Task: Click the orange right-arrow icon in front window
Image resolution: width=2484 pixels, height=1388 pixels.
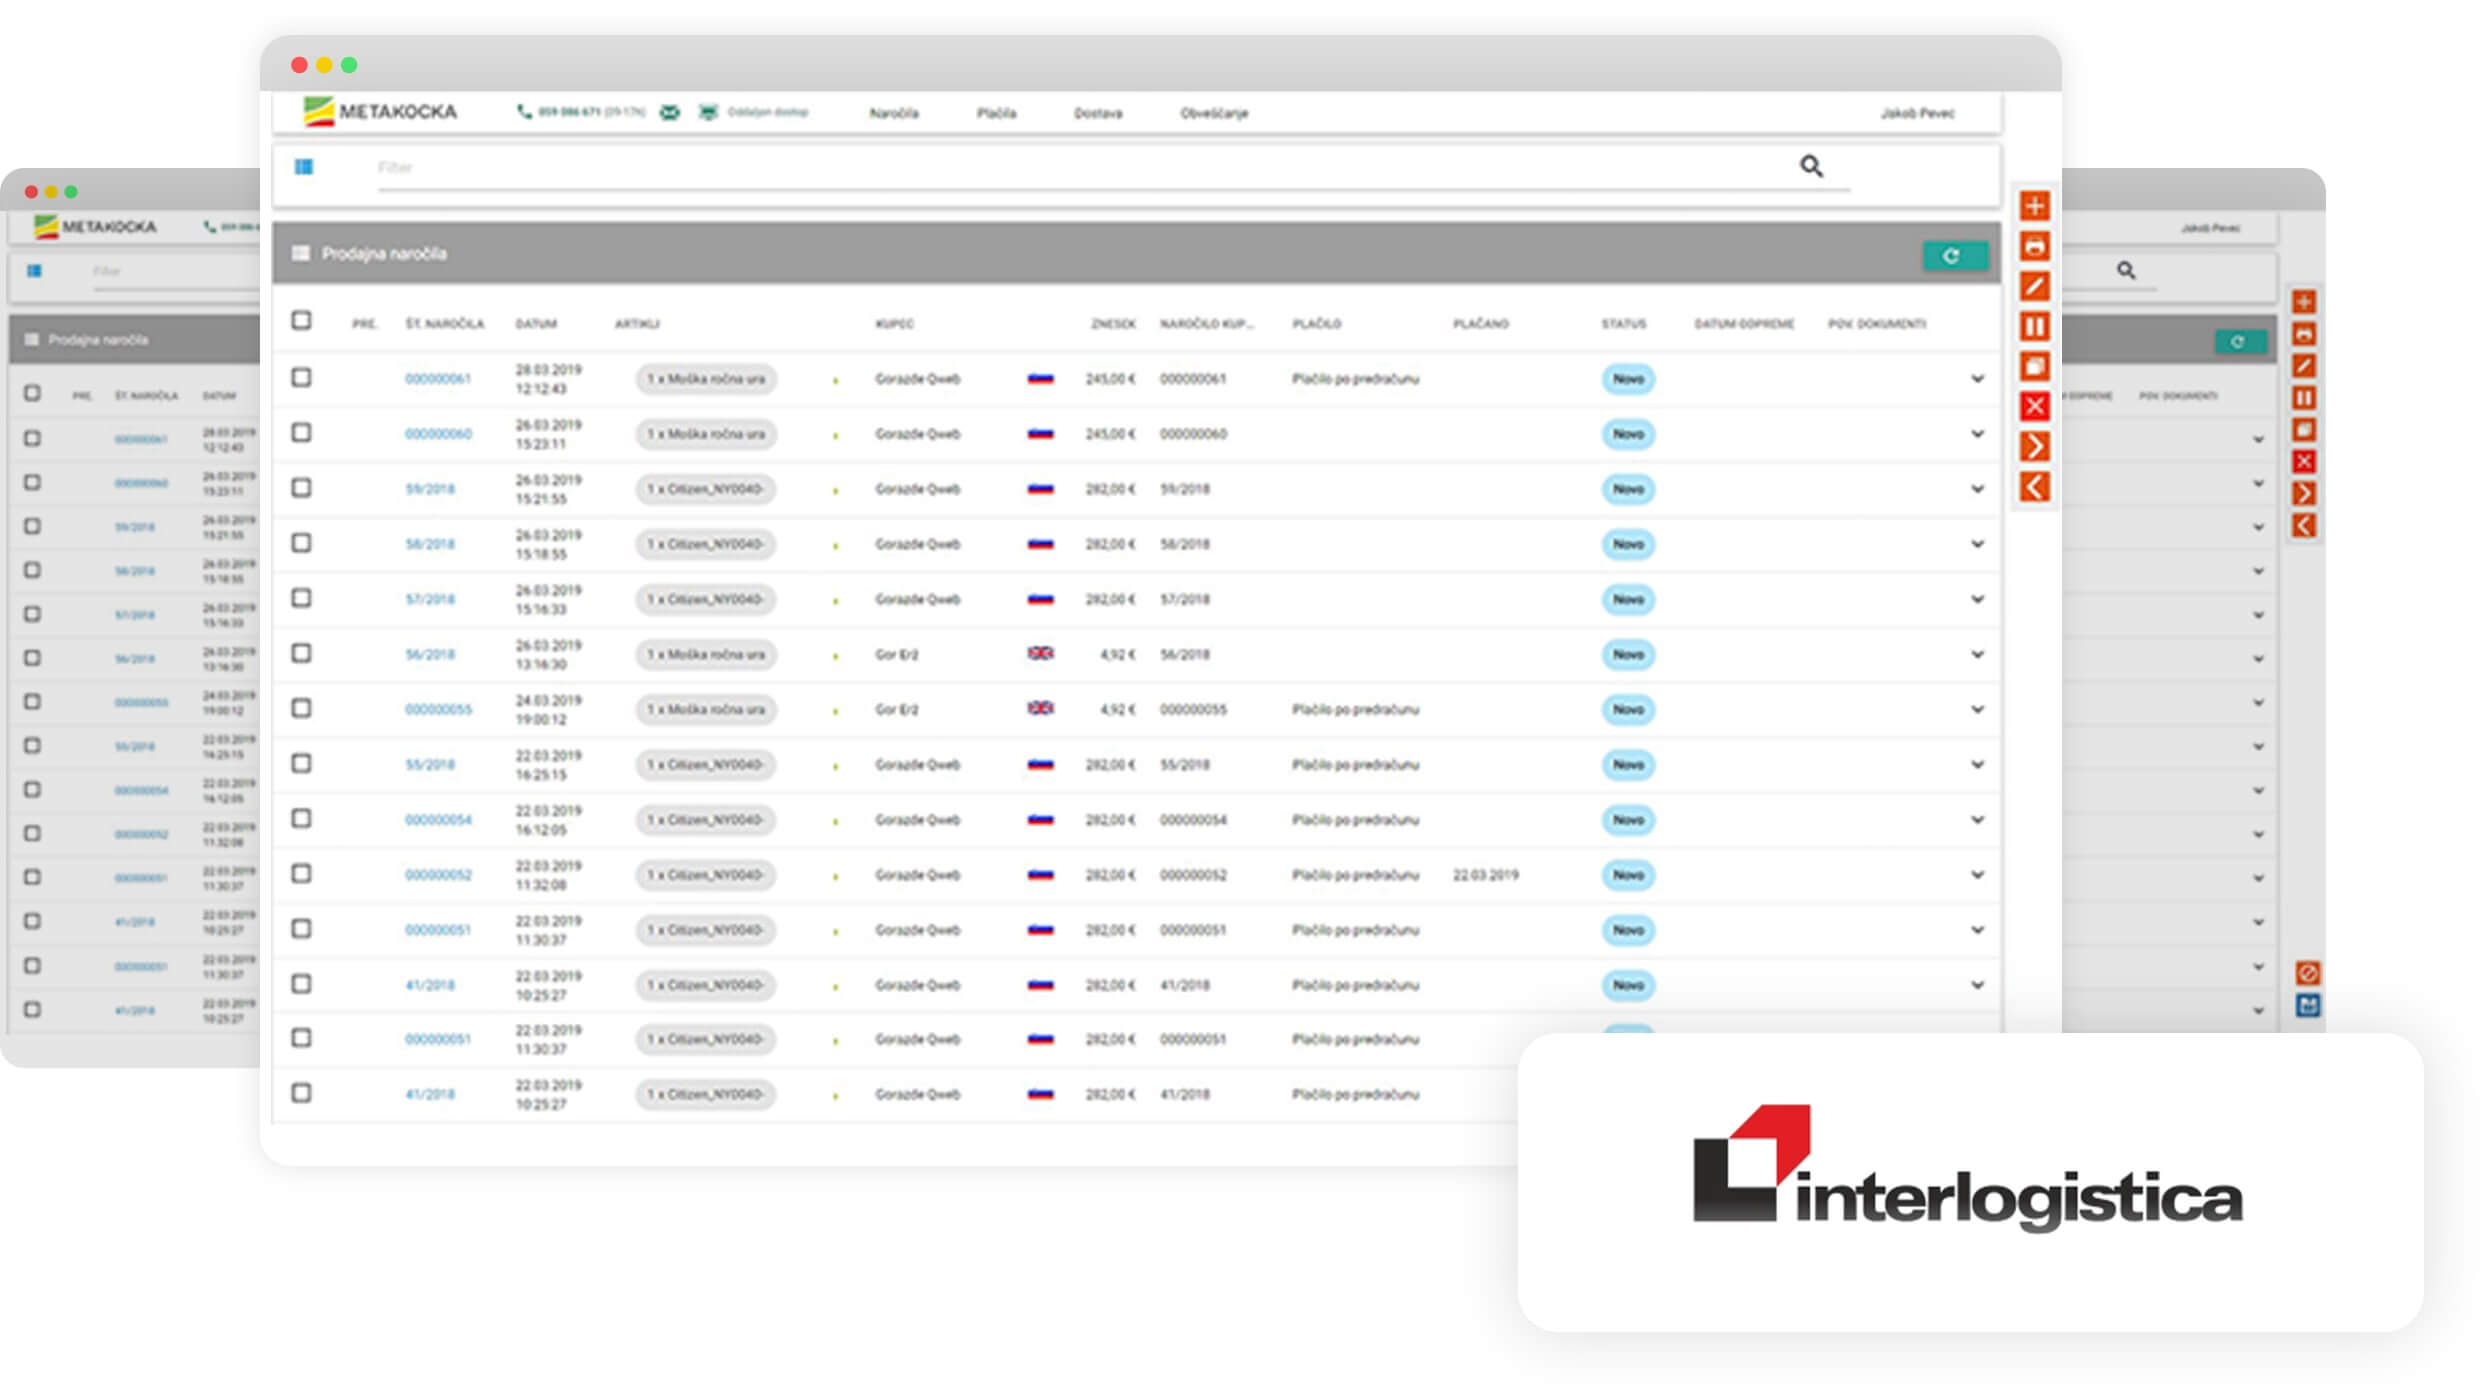Action: tap(2034, 446)
